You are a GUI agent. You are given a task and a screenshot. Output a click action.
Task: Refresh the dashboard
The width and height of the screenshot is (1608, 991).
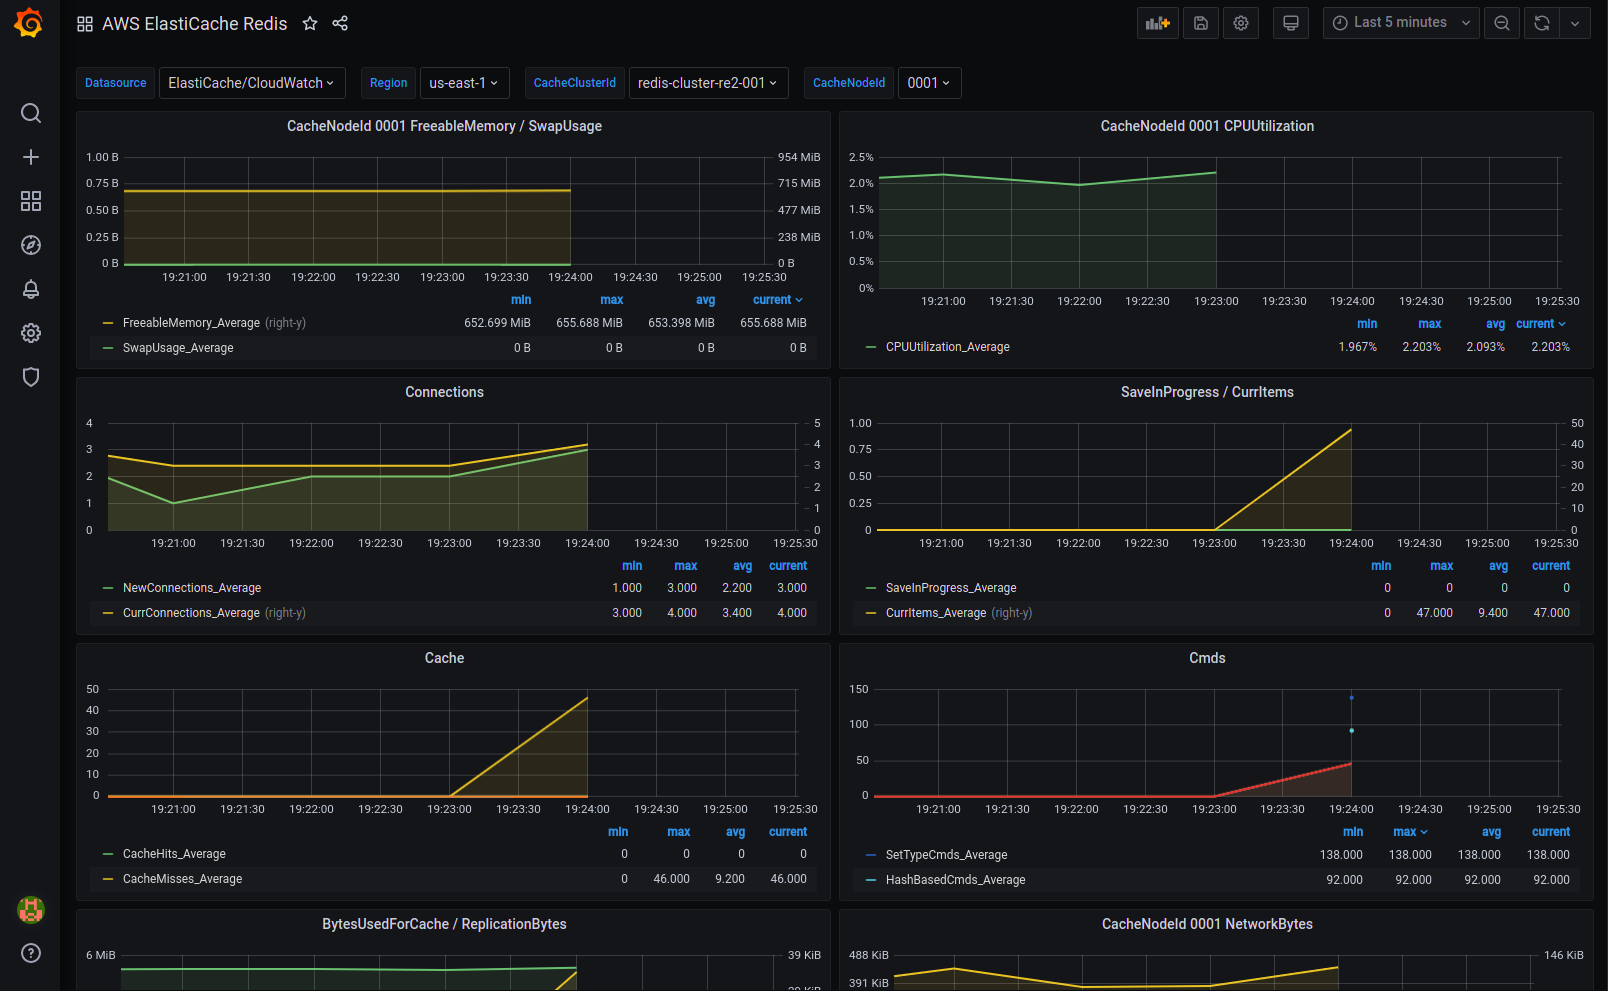(x=1542, y=23)
